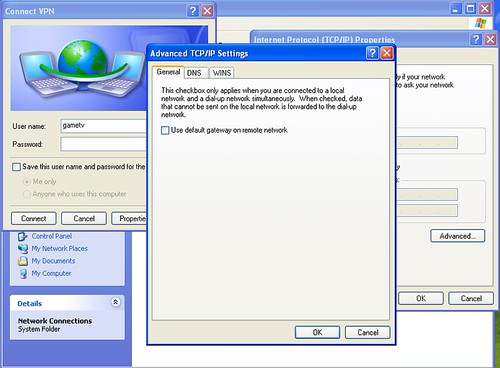Viewport: 500px width, 368px height.
Task: Click the VPN globe and laptops image
Action: pos(83,68)
